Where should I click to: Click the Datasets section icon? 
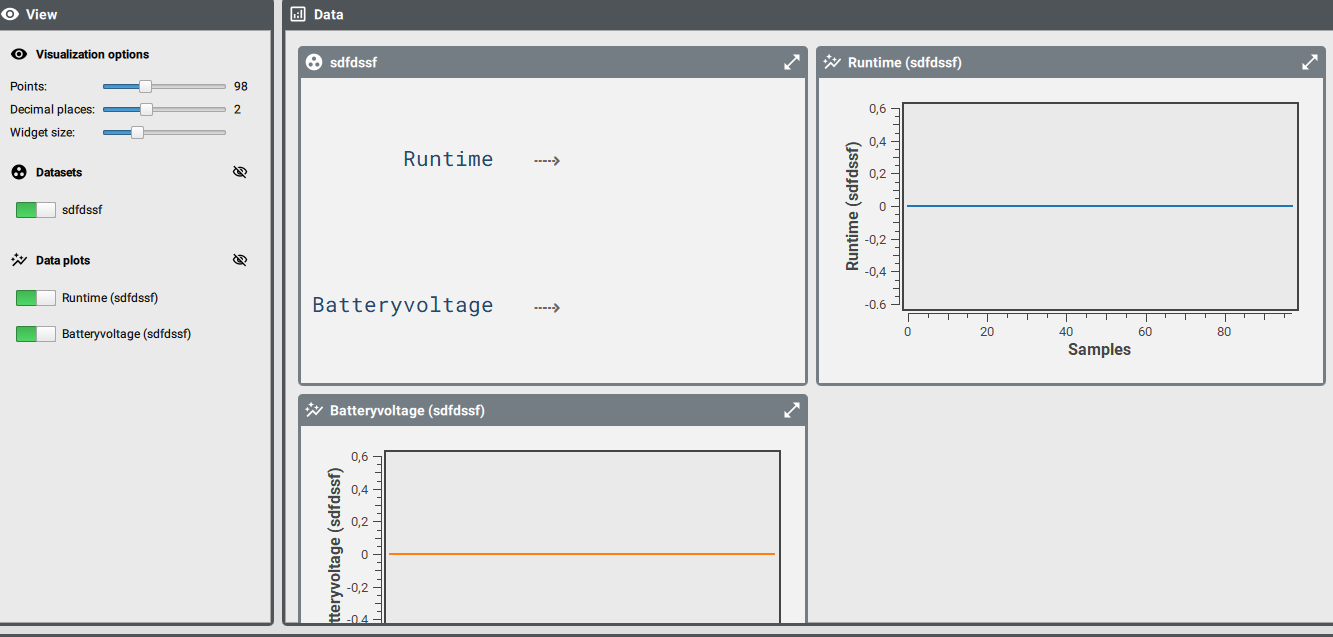(19, 172)
